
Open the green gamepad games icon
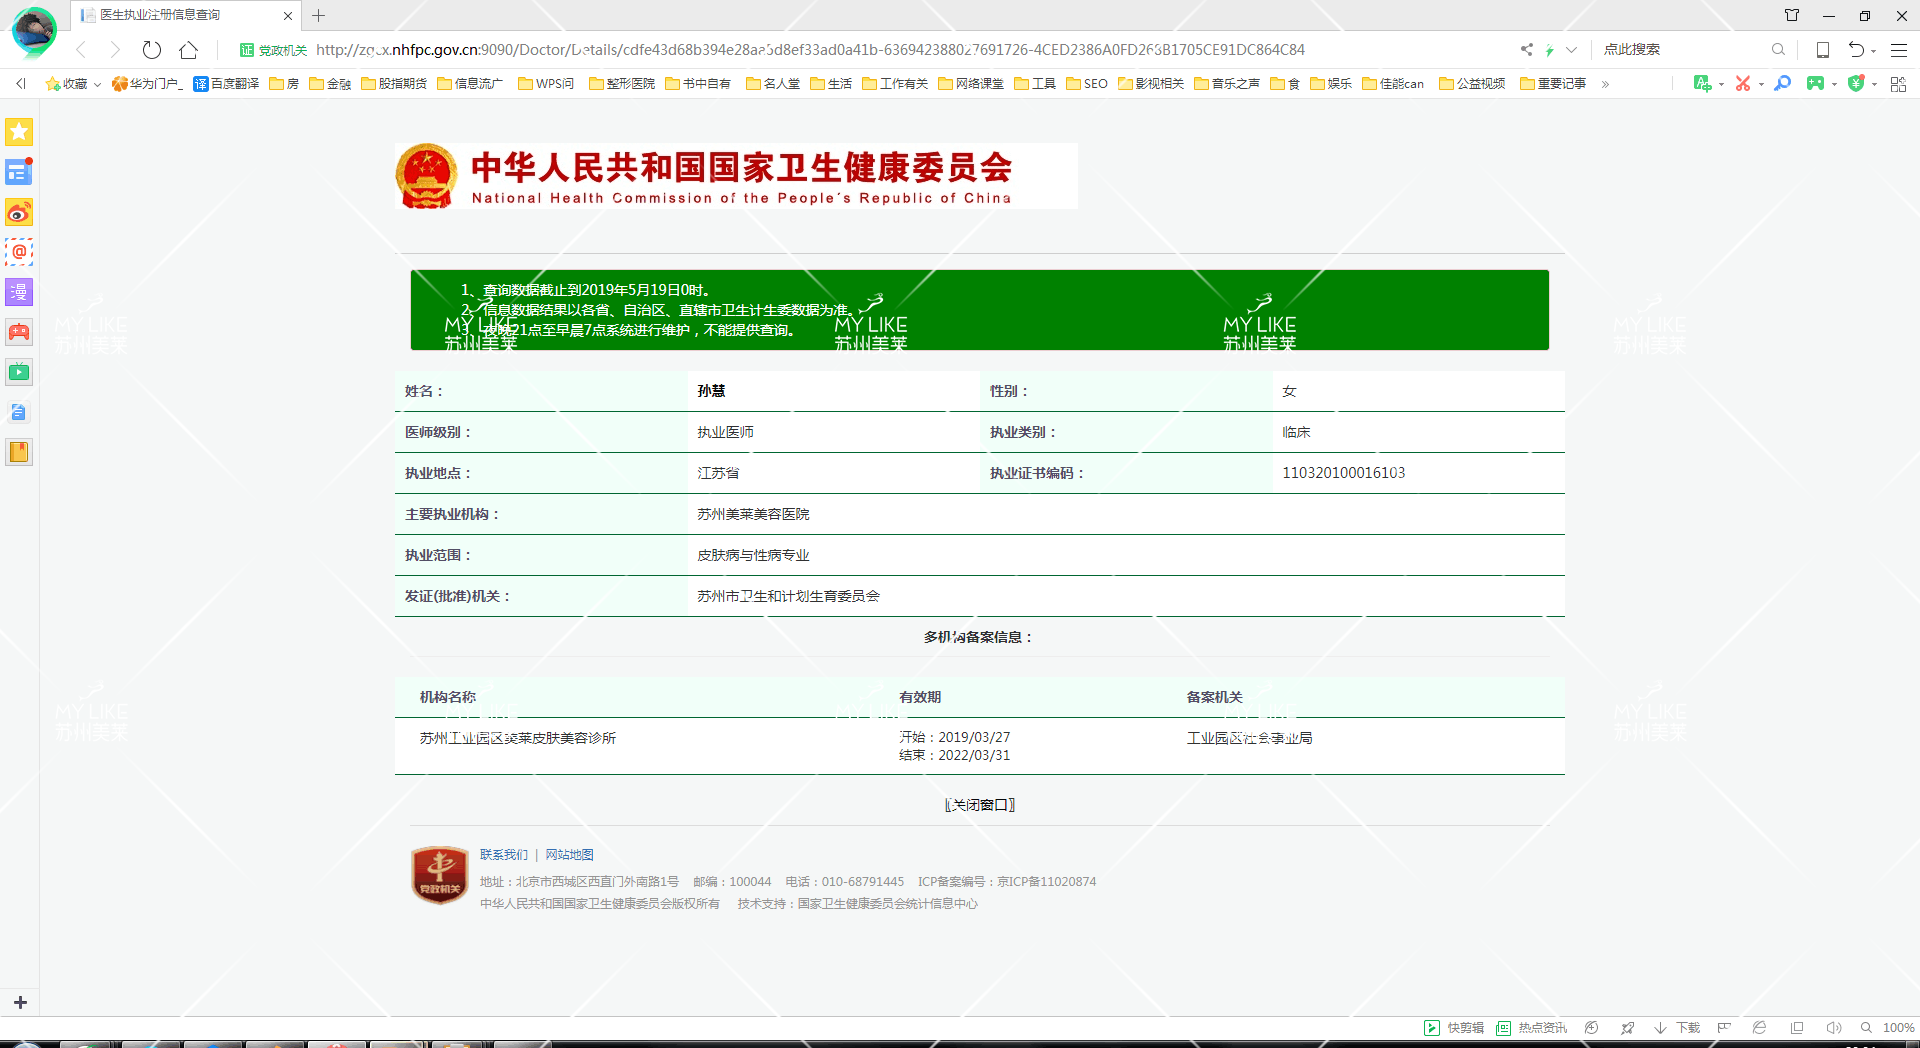point(1815,84)
